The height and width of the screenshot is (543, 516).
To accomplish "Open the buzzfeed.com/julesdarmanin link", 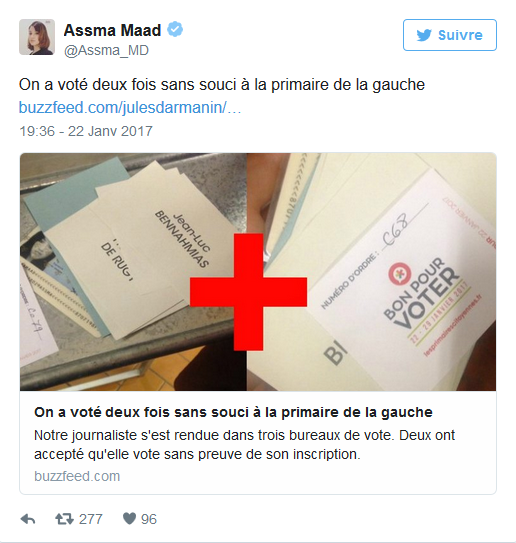I will click(x=130, y=108).
